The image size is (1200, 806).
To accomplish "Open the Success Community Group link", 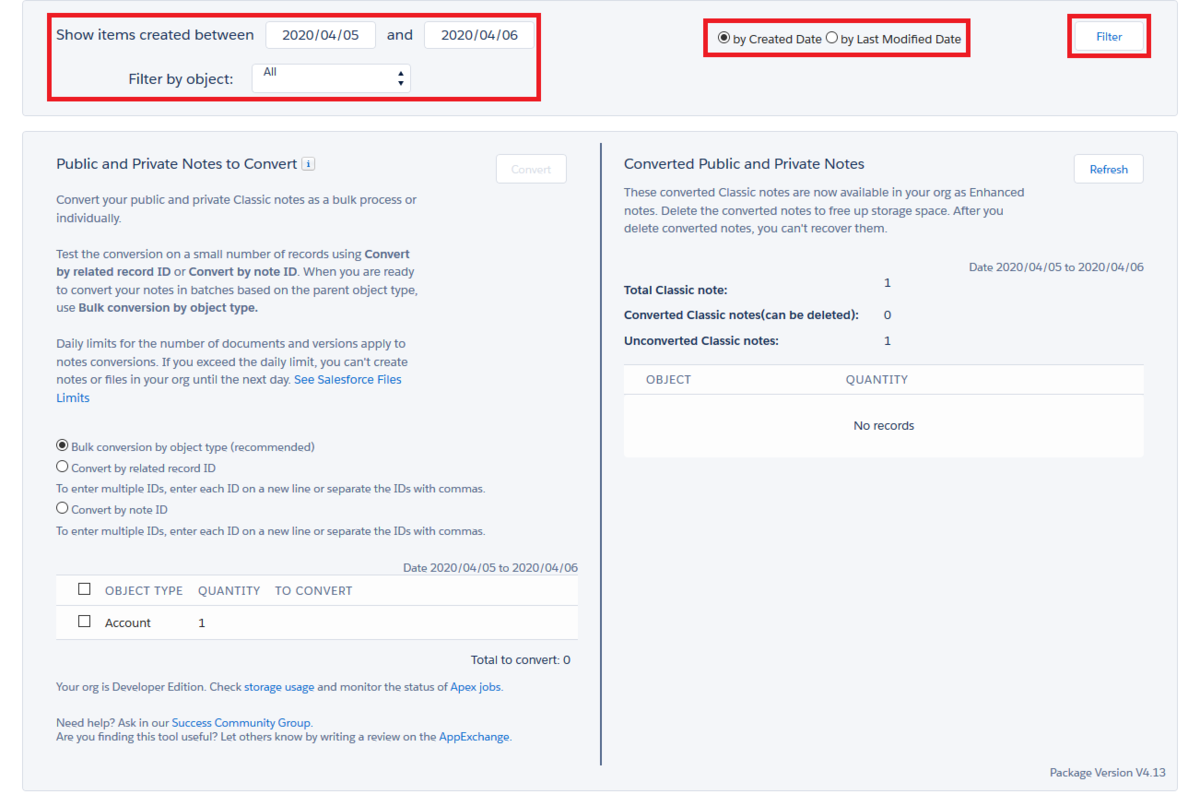I will 241,722.
